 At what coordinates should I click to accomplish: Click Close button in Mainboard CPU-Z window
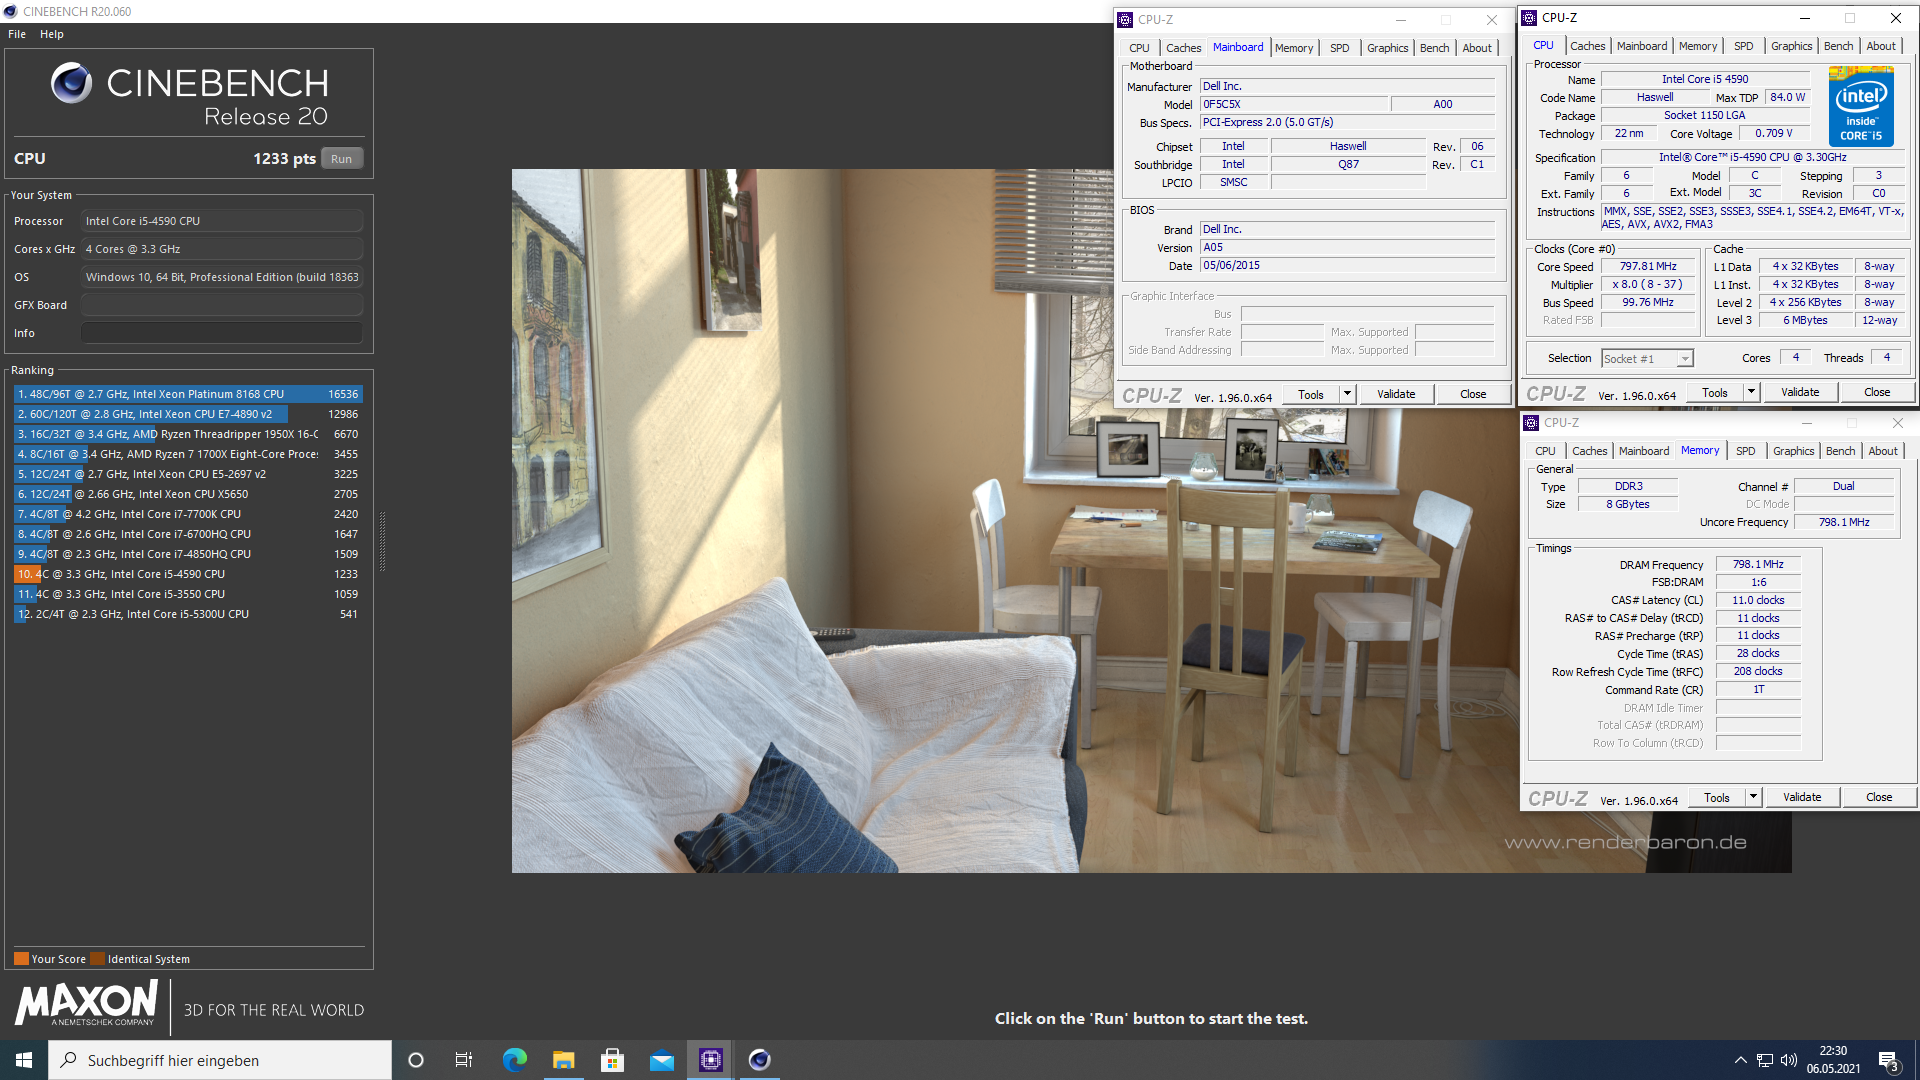(1473, 395)
